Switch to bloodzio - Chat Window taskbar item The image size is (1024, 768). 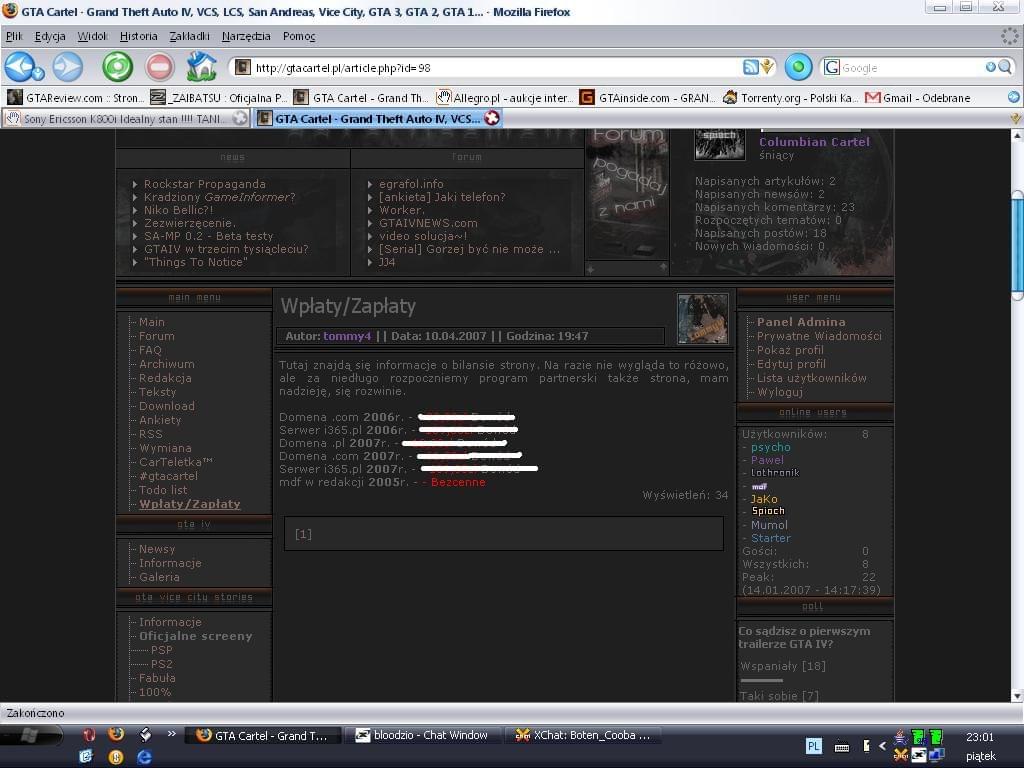click(422, 735)
